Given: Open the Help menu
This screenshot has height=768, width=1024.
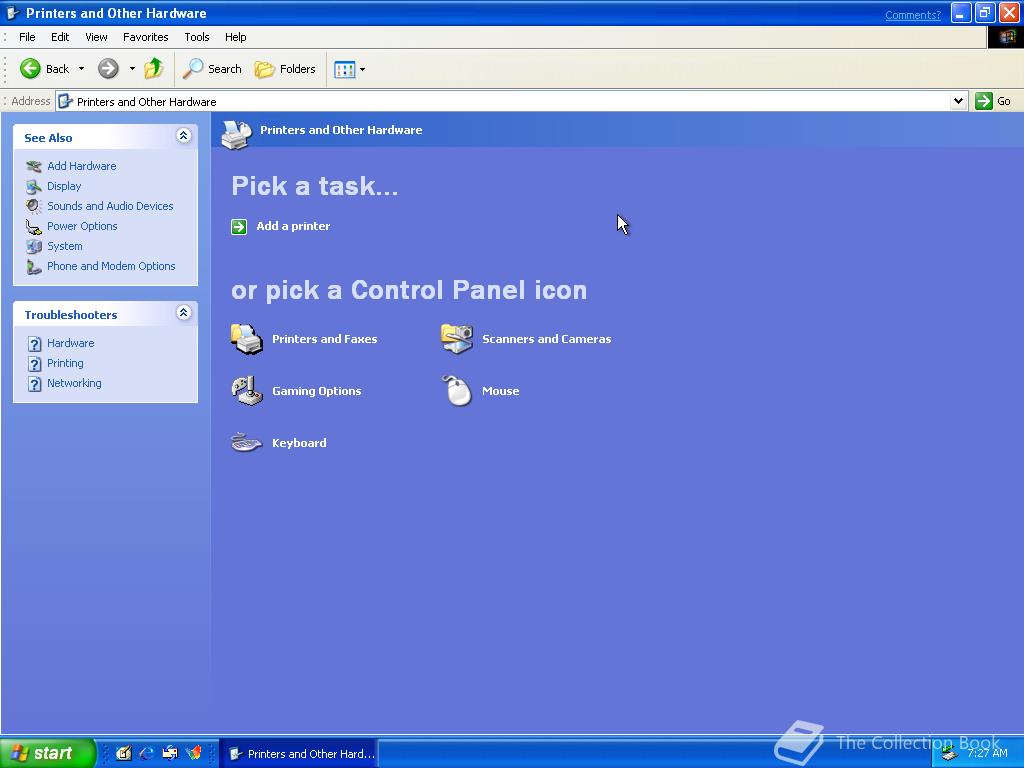Looking at the screenshot, I should click(x=236, y=37).
